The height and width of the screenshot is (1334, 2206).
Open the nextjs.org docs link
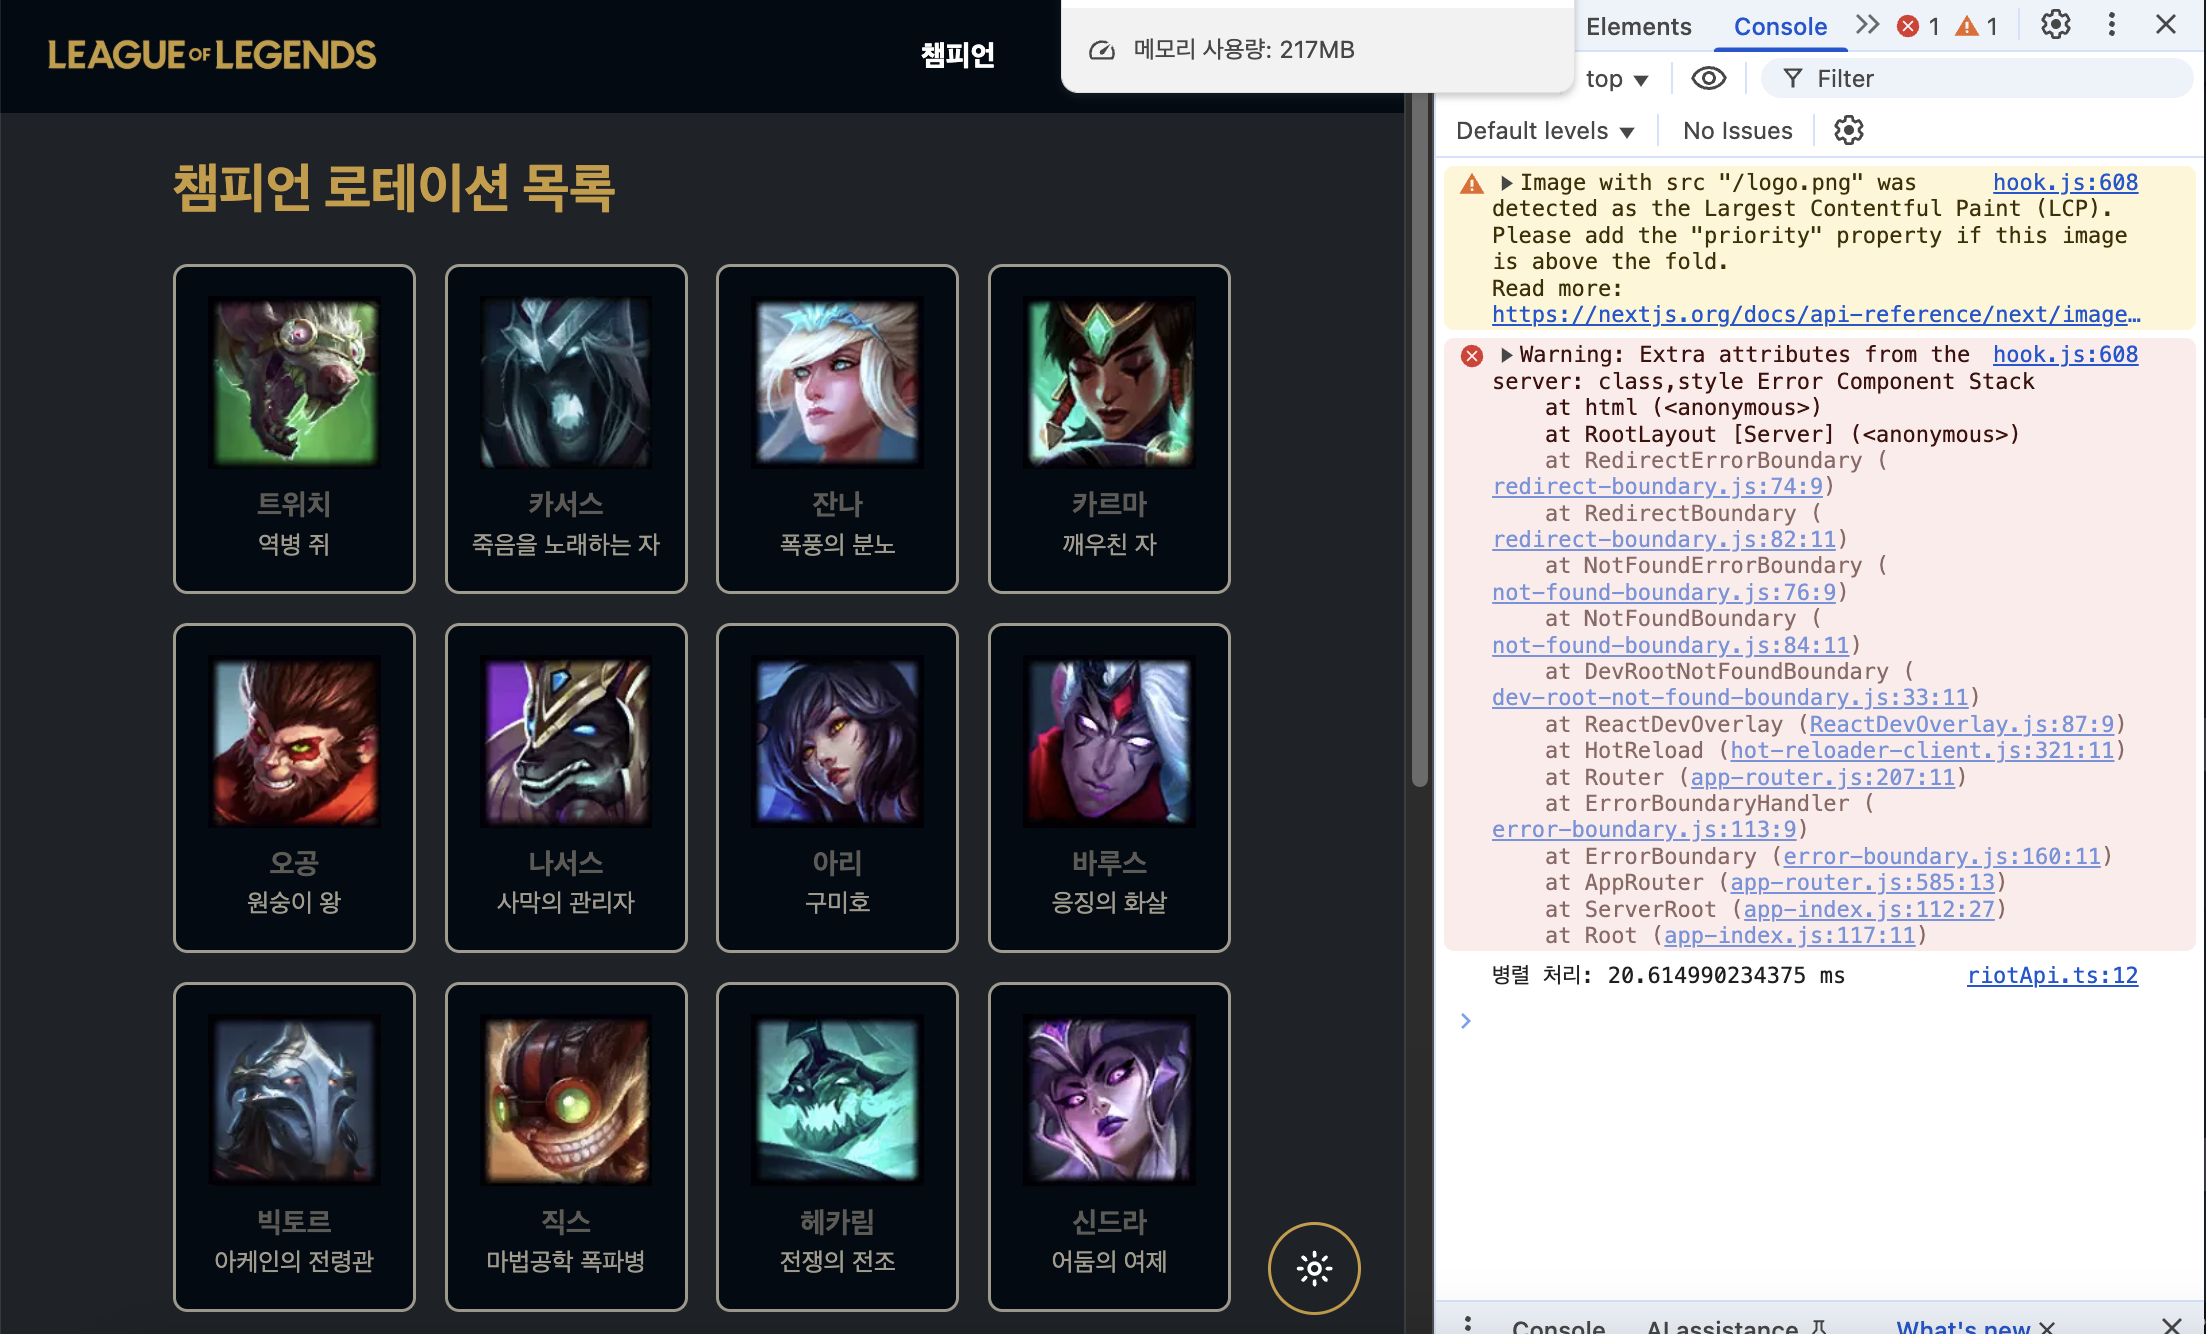[x=1815, y=314]
